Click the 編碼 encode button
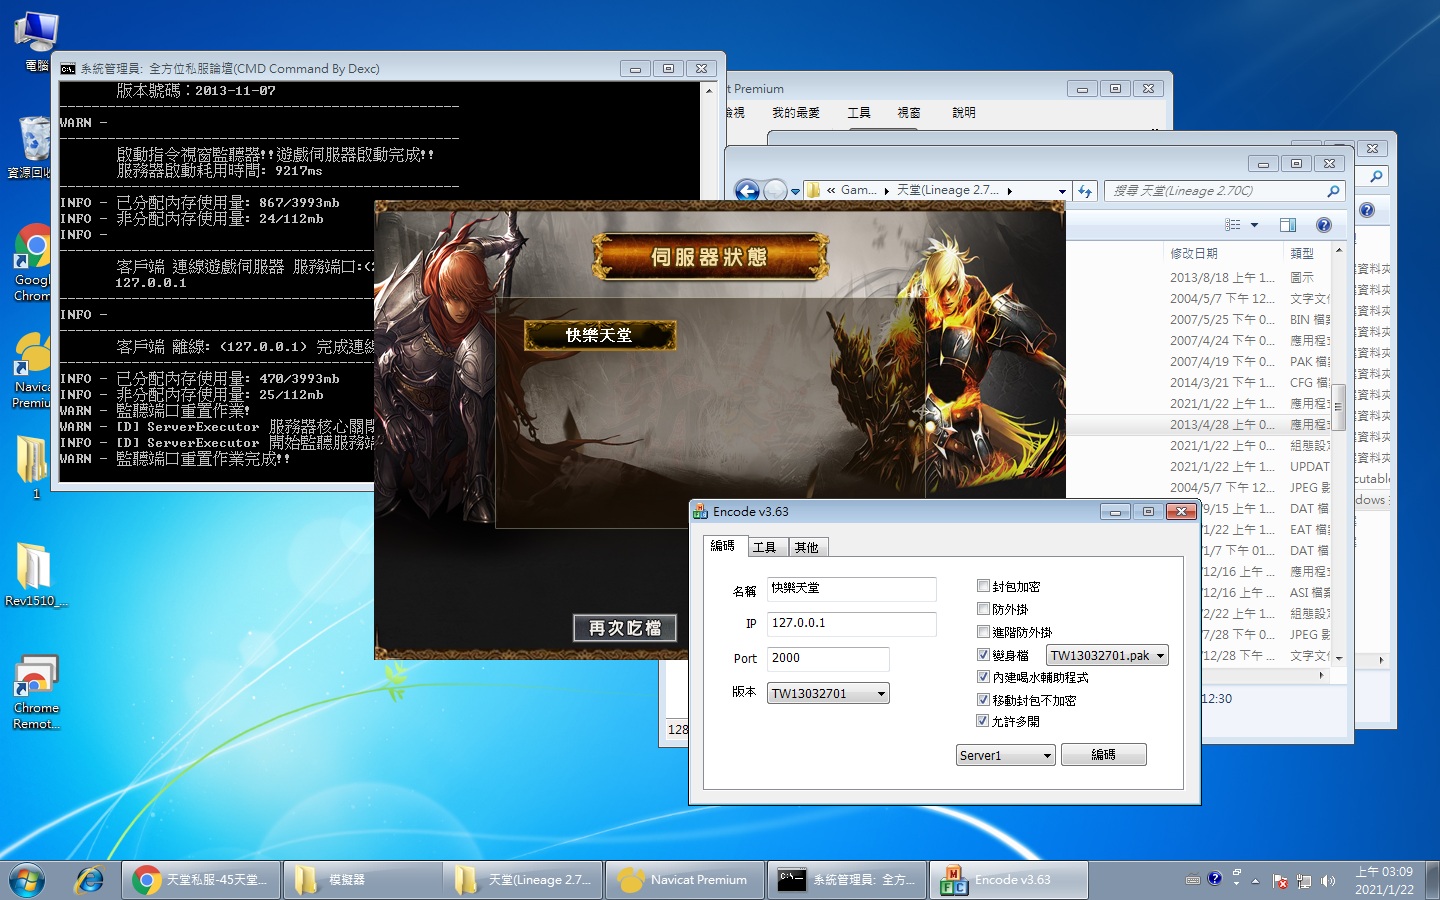1440x900 pixels. 1103,755
